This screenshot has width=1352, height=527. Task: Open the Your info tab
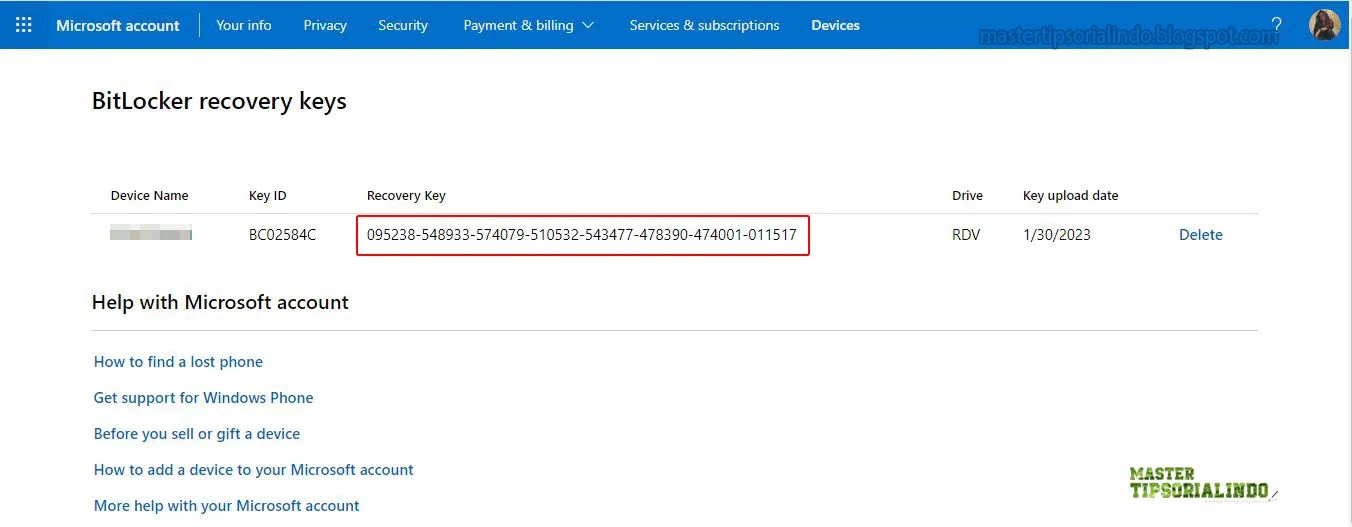pos(244,25)
